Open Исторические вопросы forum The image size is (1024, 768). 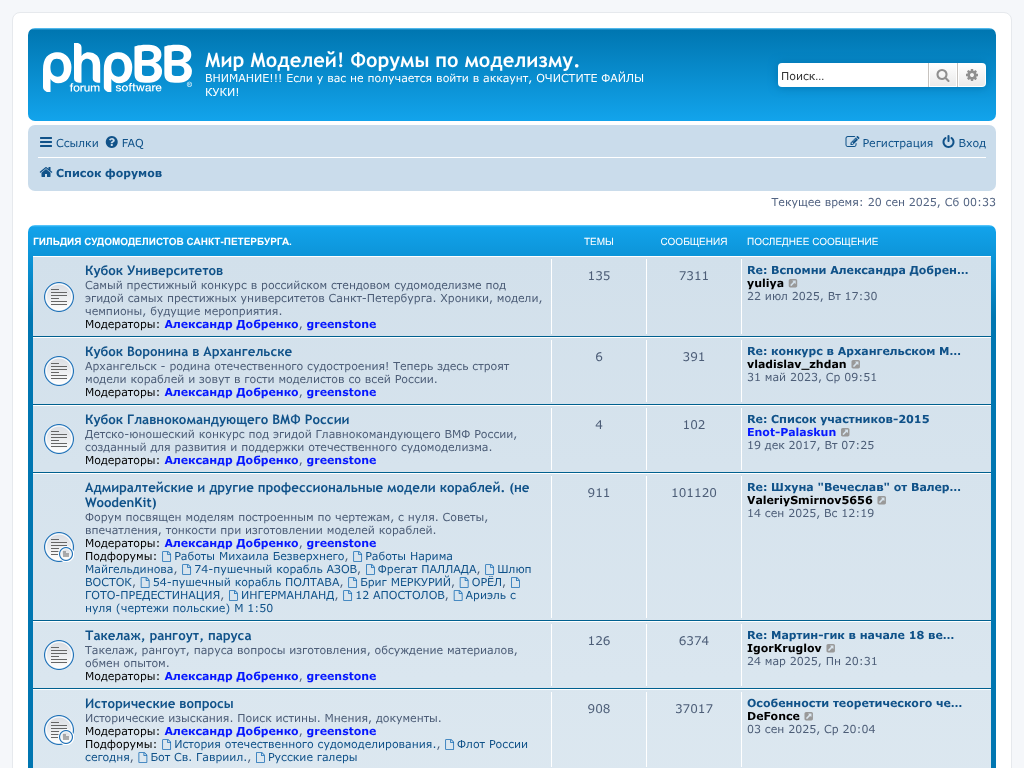159,704
